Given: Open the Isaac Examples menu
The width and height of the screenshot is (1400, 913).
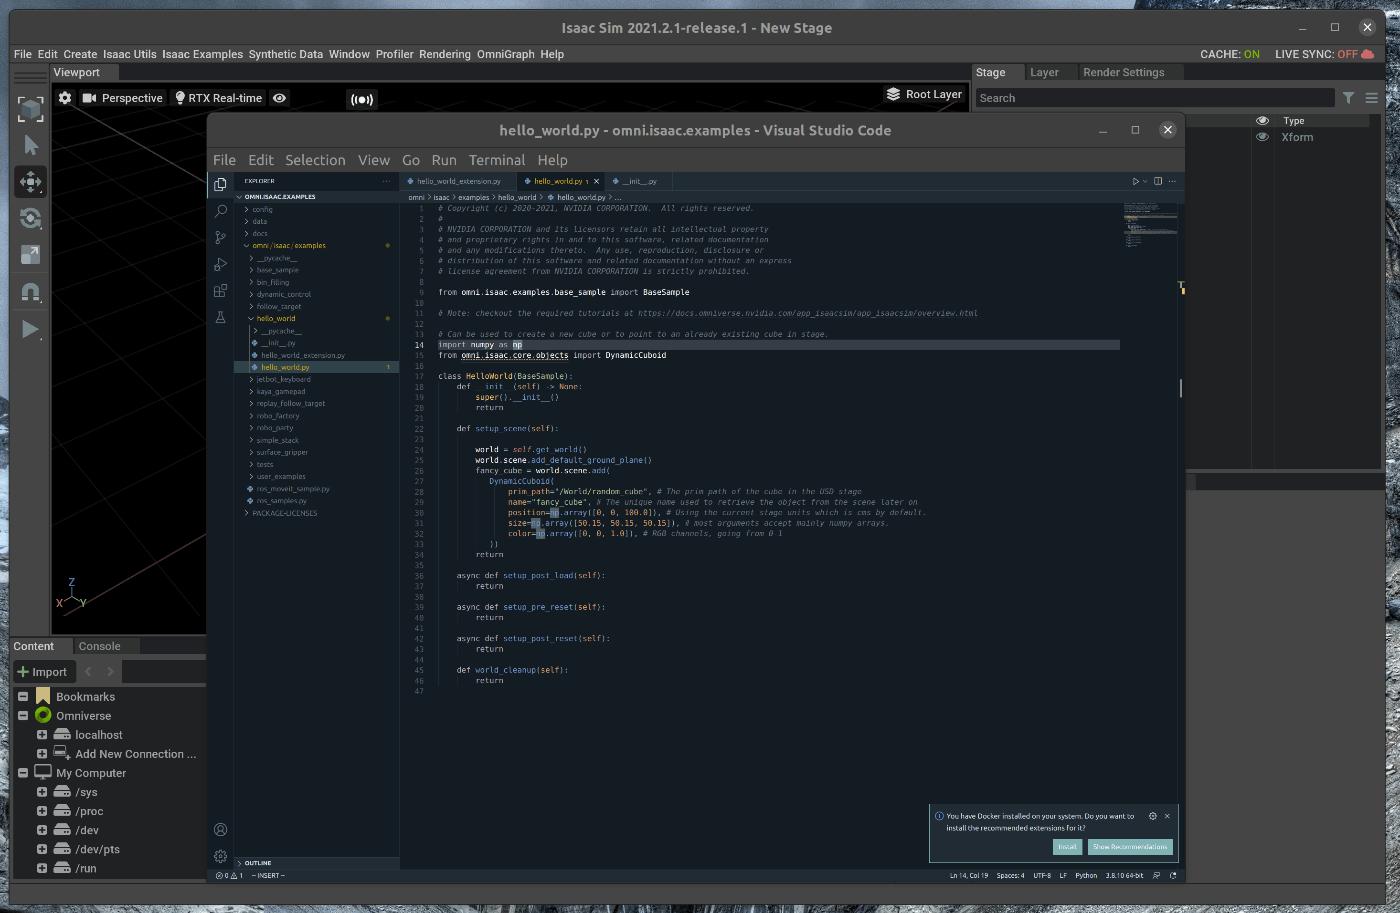Looking at the screenshot, I should coord(202,54).
